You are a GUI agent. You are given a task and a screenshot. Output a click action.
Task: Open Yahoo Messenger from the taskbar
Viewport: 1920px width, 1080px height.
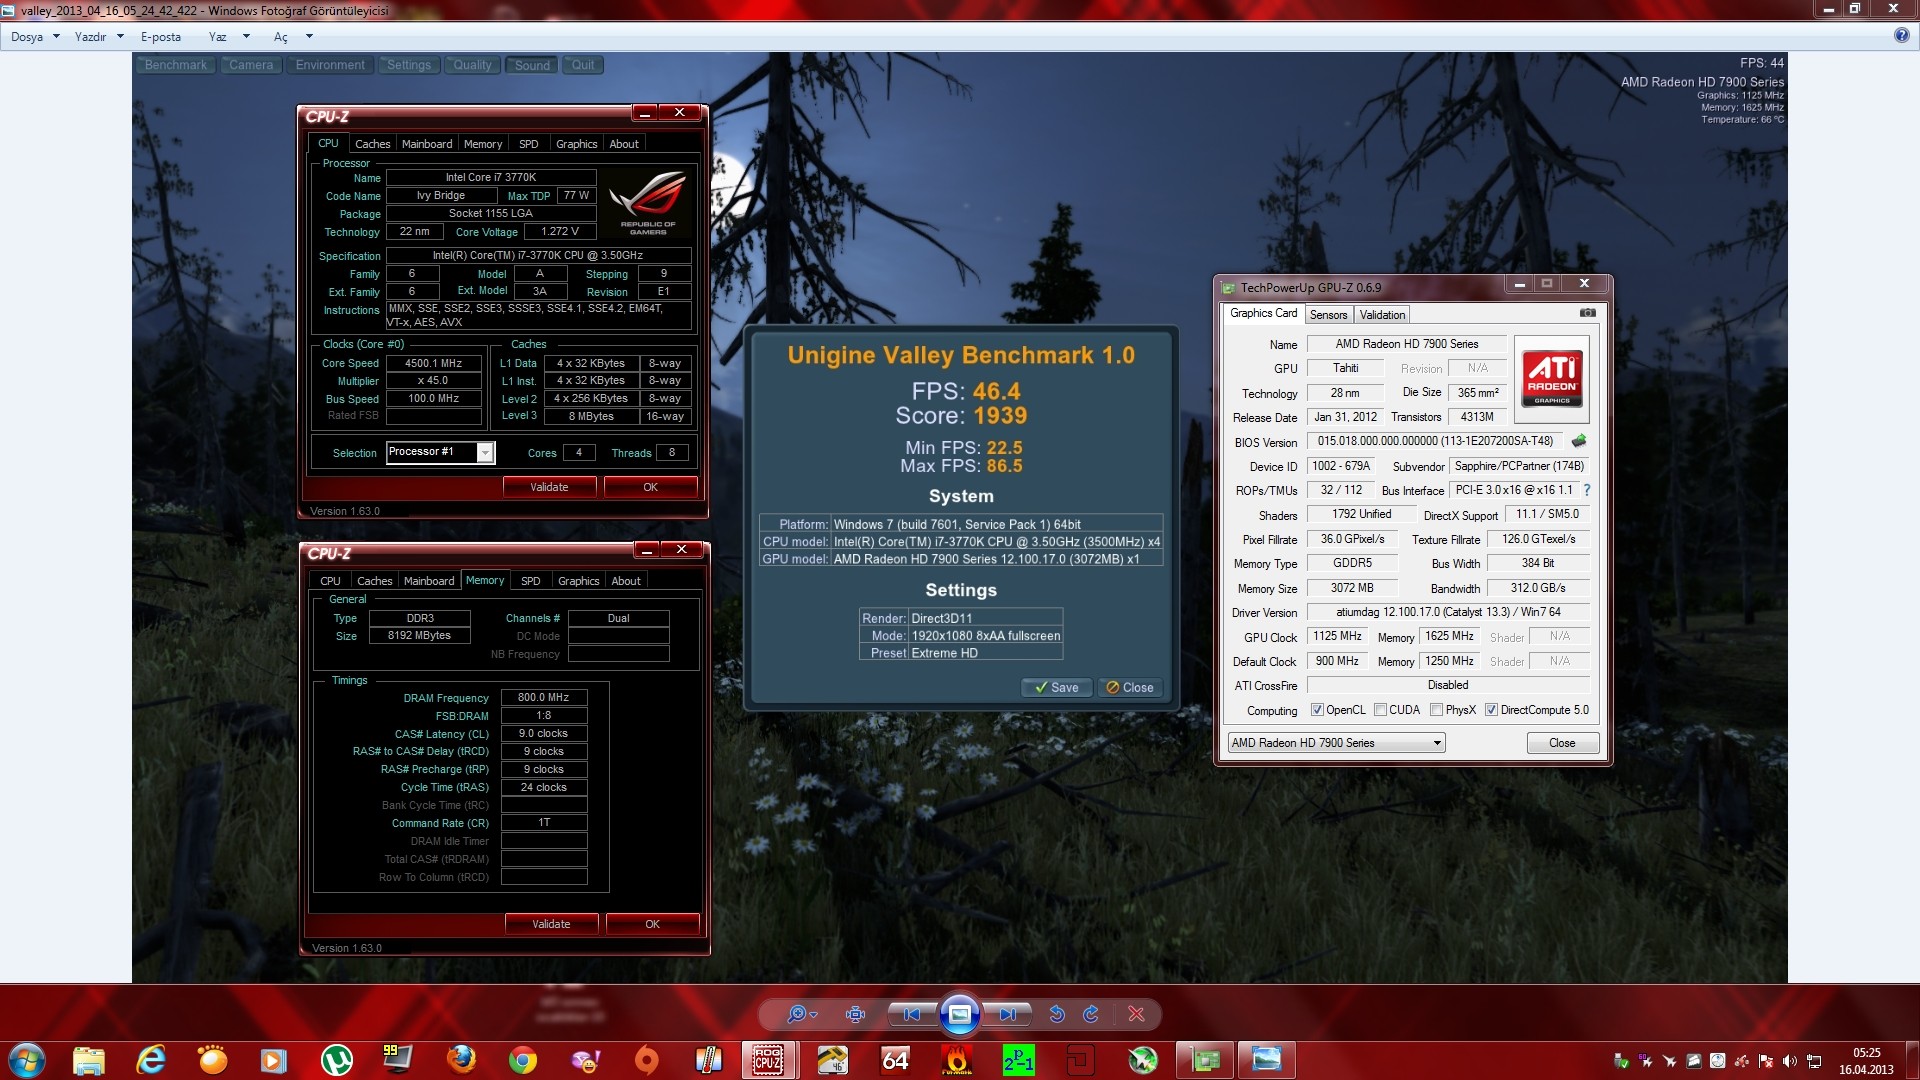click(585, 1060)
